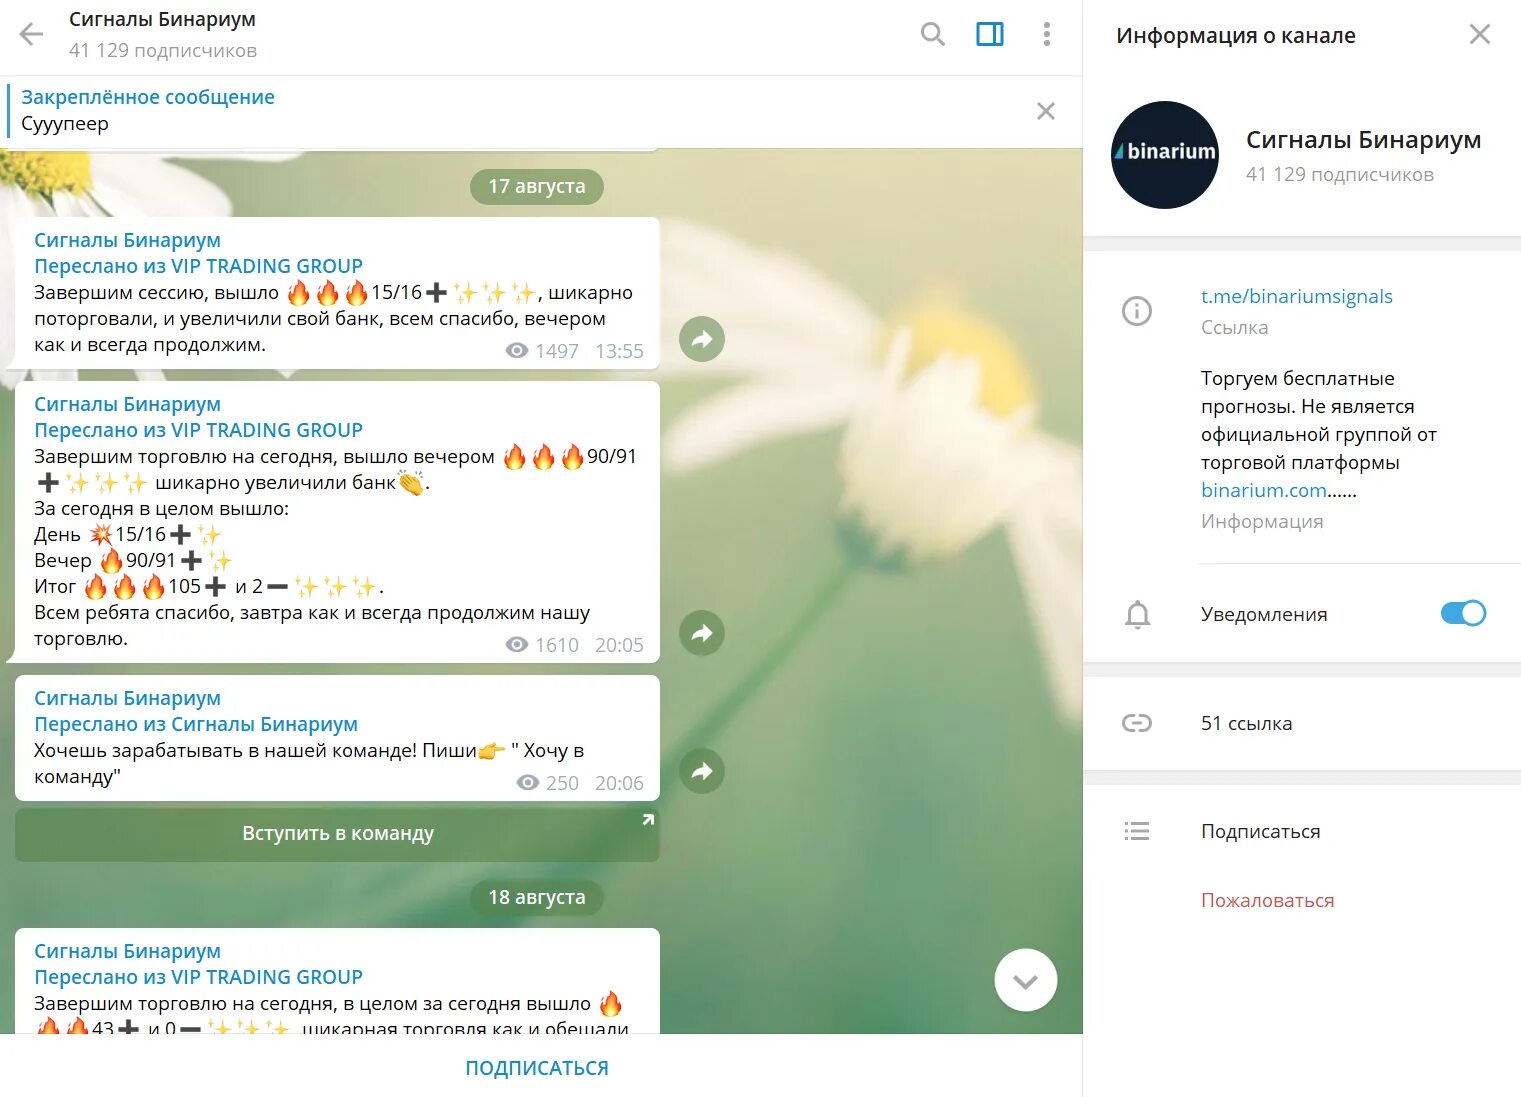The height and width of the screenshot is (1097, 1521).
Task: Click the list icon beside Подписаться
Action: [x=1137, y=831]
